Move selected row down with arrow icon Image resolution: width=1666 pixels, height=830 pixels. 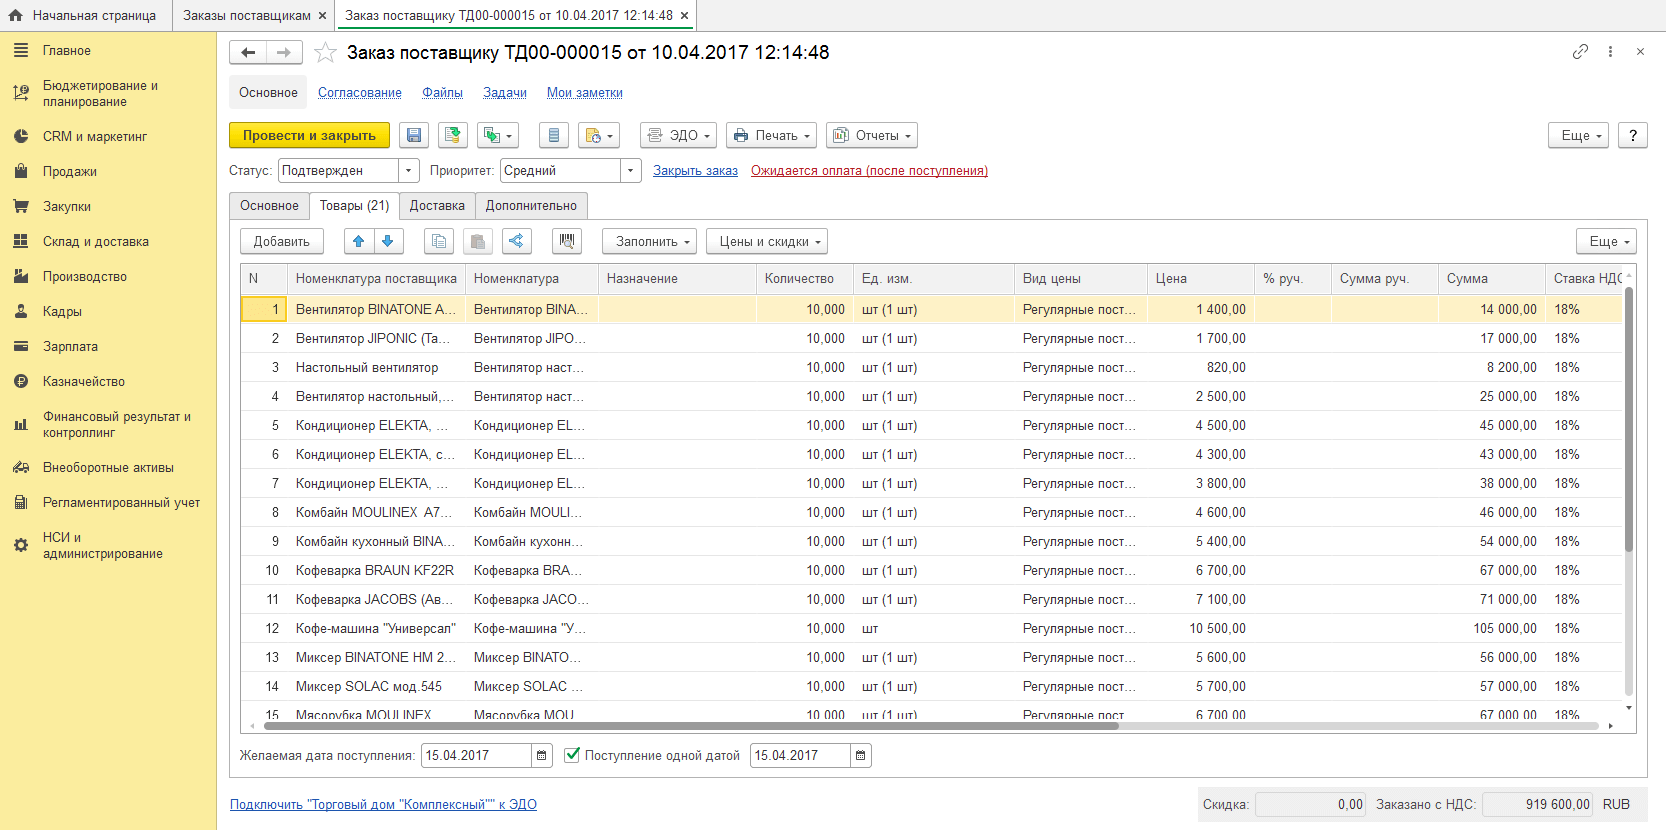(x=388, y=241)
